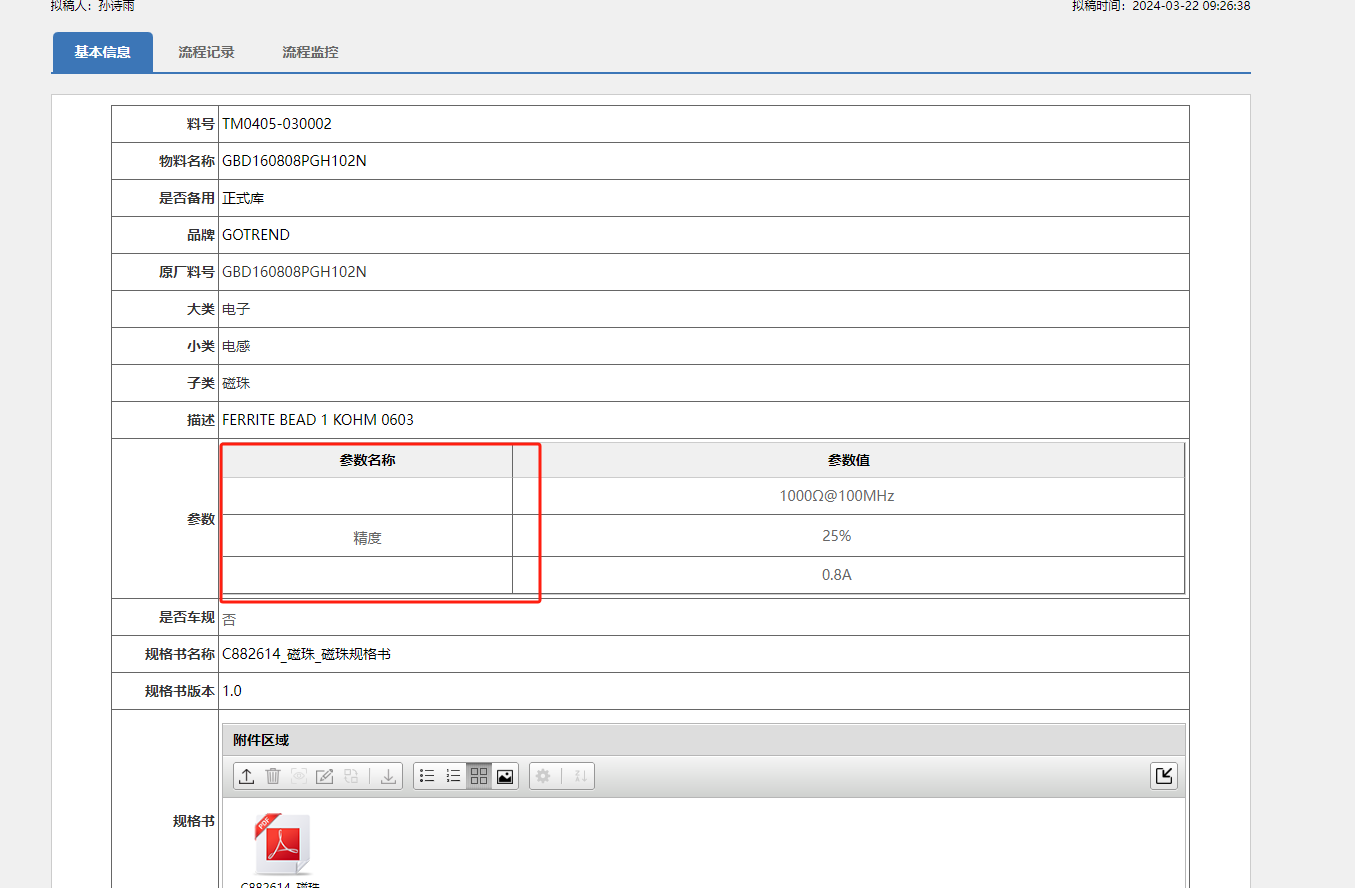Screen dimensions: 1355x888
Task: Click the 附件区域 panel header
Action: (x=703, y=740)
